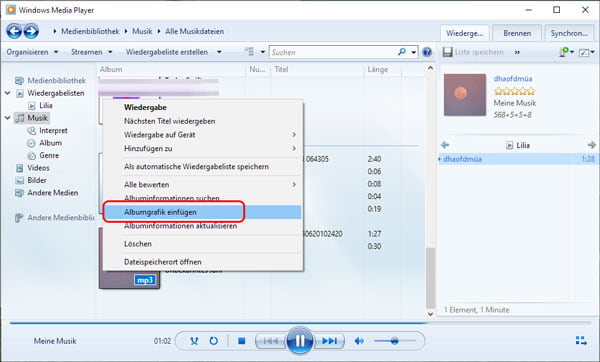This screenshot has height=362, width=600.
Task: Expand the view options dropdown arrow
Action: (x=263, y=52)
